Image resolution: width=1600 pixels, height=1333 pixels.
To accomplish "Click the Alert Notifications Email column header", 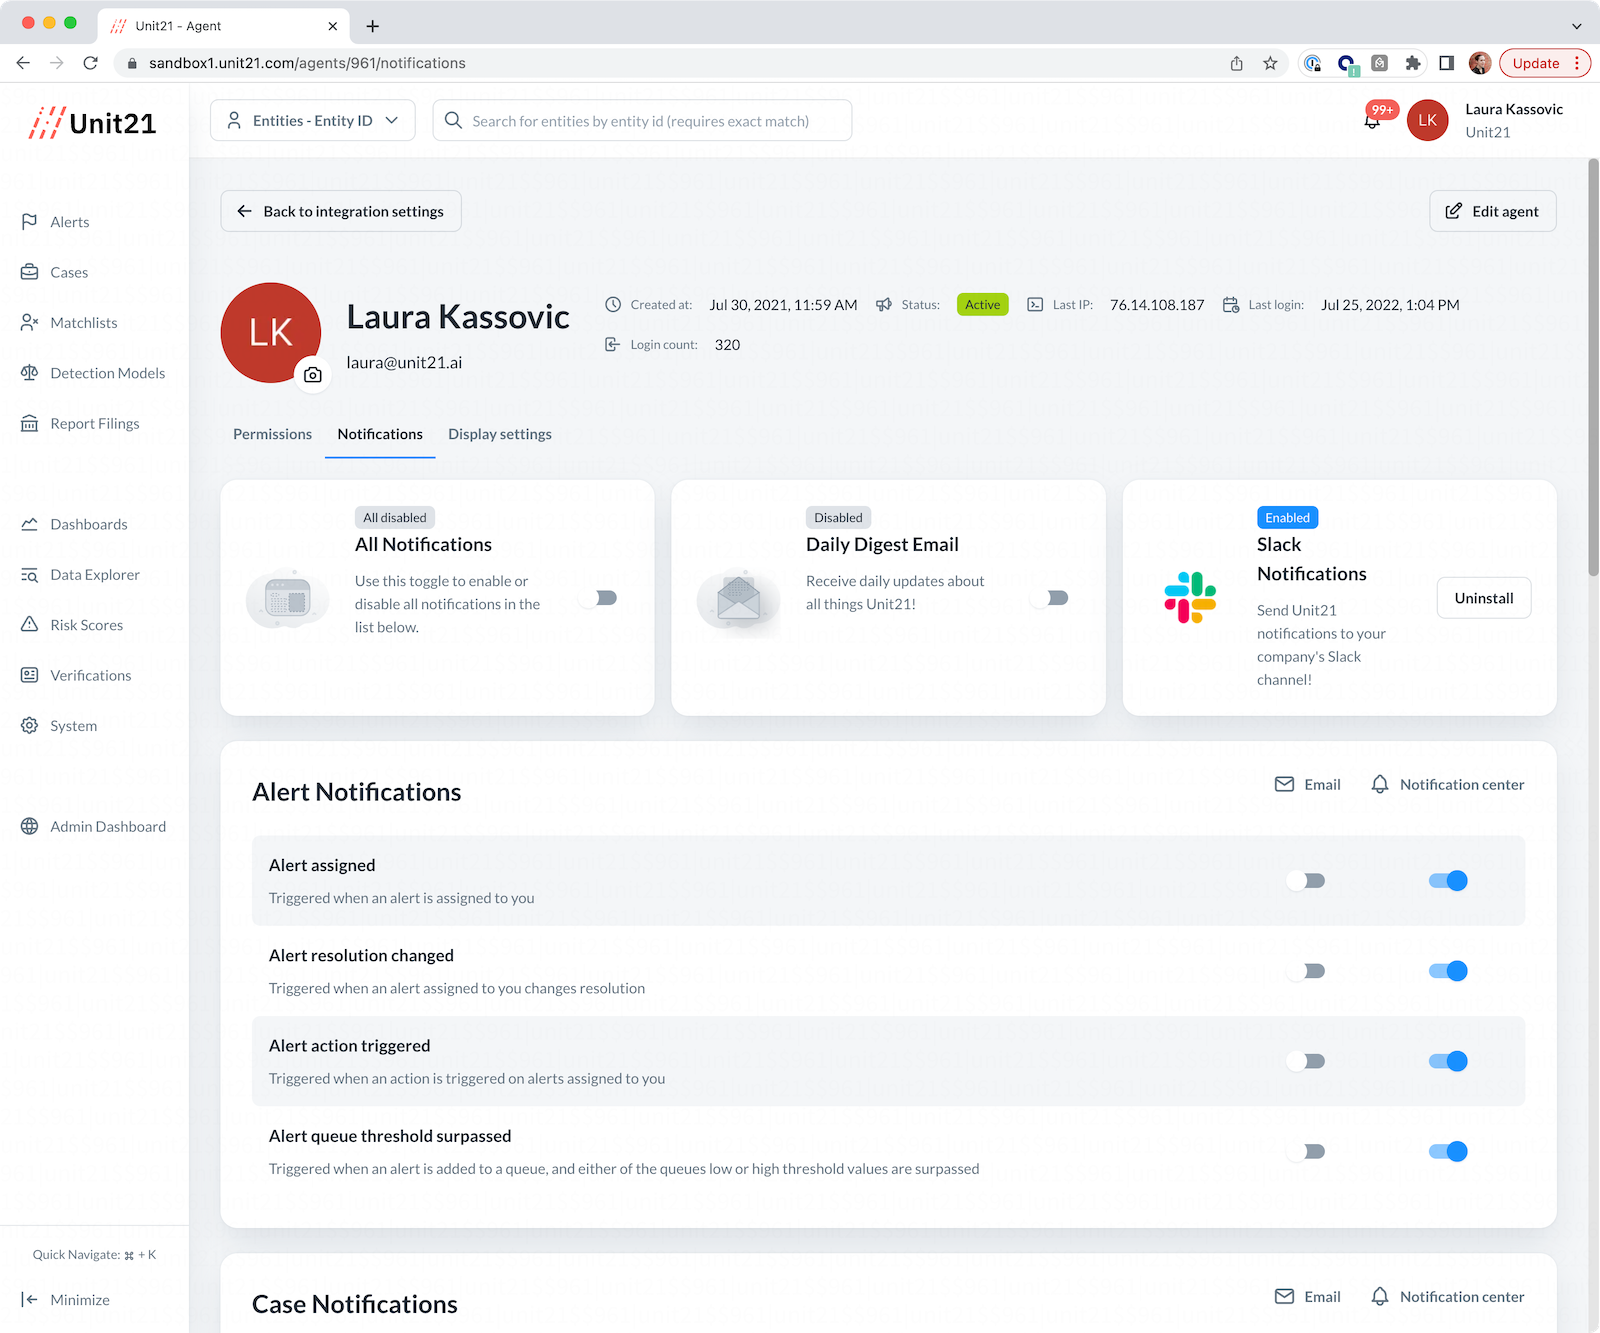I will [1308, 784].
